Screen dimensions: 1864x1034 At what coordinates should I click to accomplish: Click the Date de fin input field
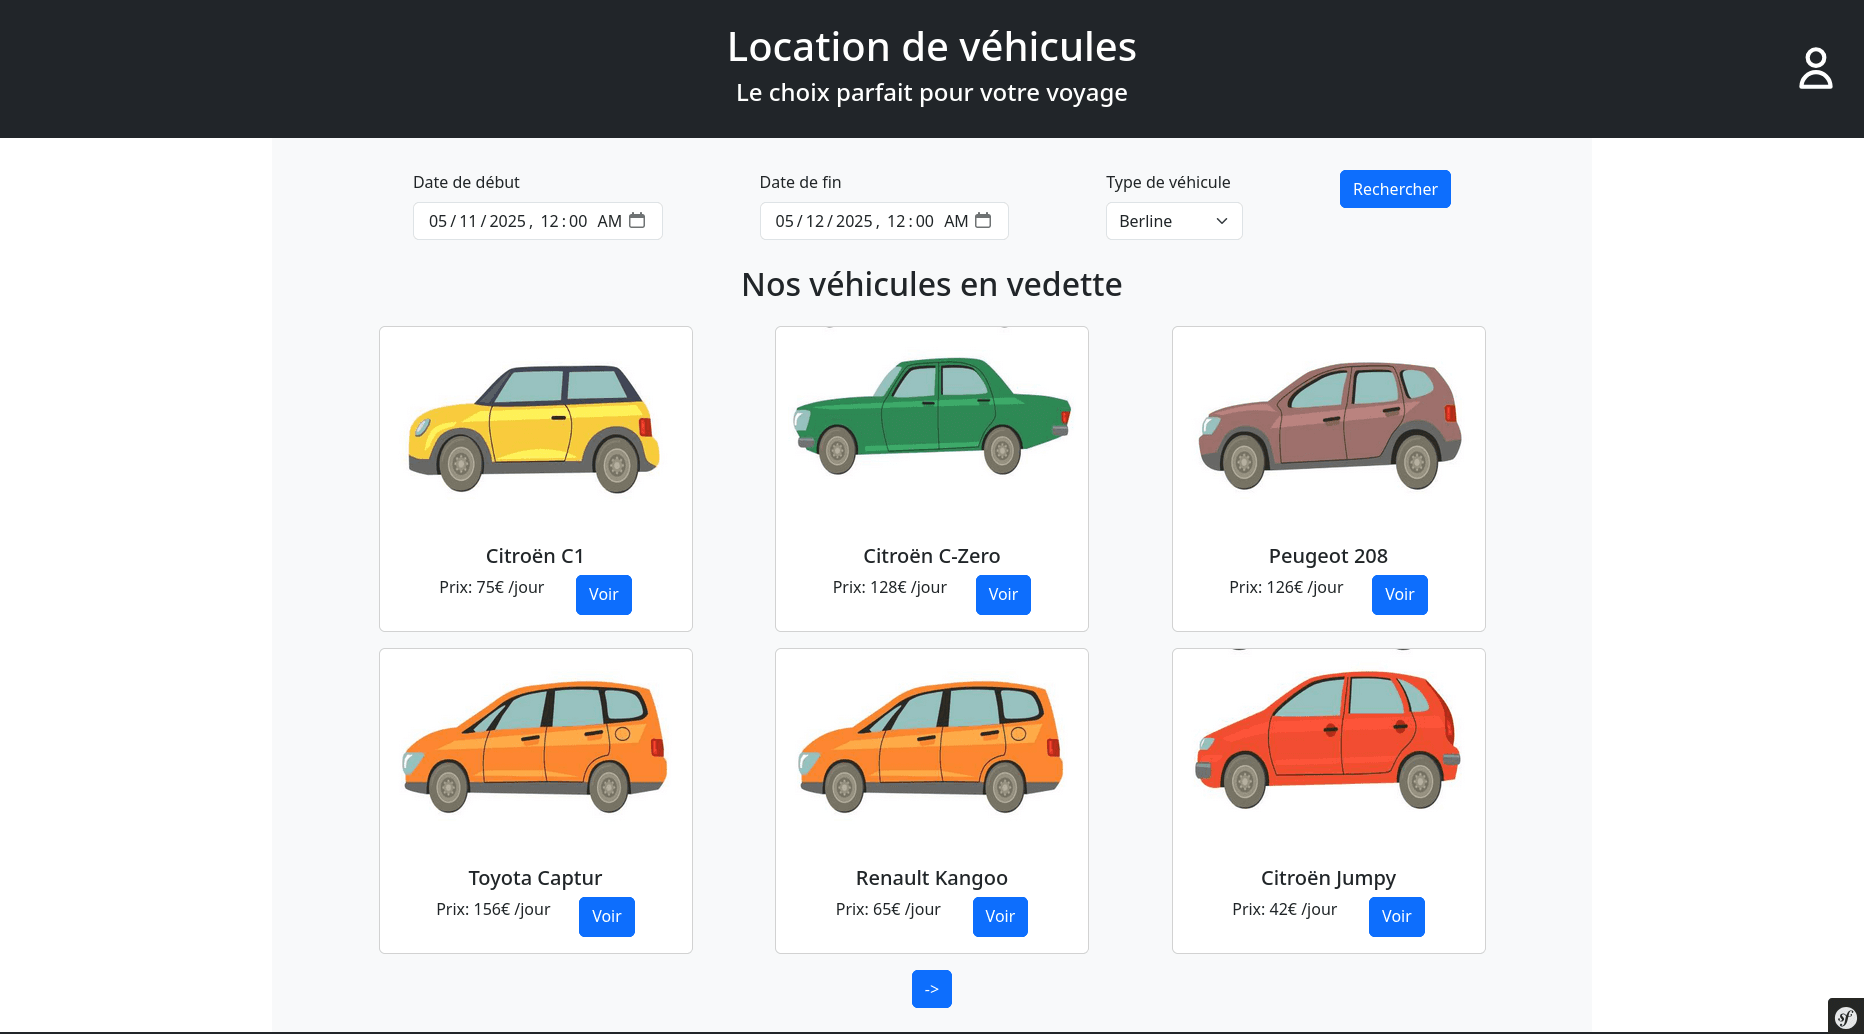click(x=866, y=221)
